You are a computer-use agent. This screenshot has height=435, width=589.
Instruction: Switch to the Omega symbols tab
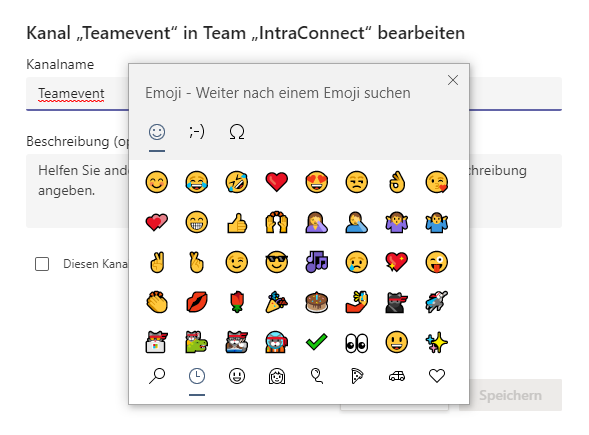coord(237,132)
